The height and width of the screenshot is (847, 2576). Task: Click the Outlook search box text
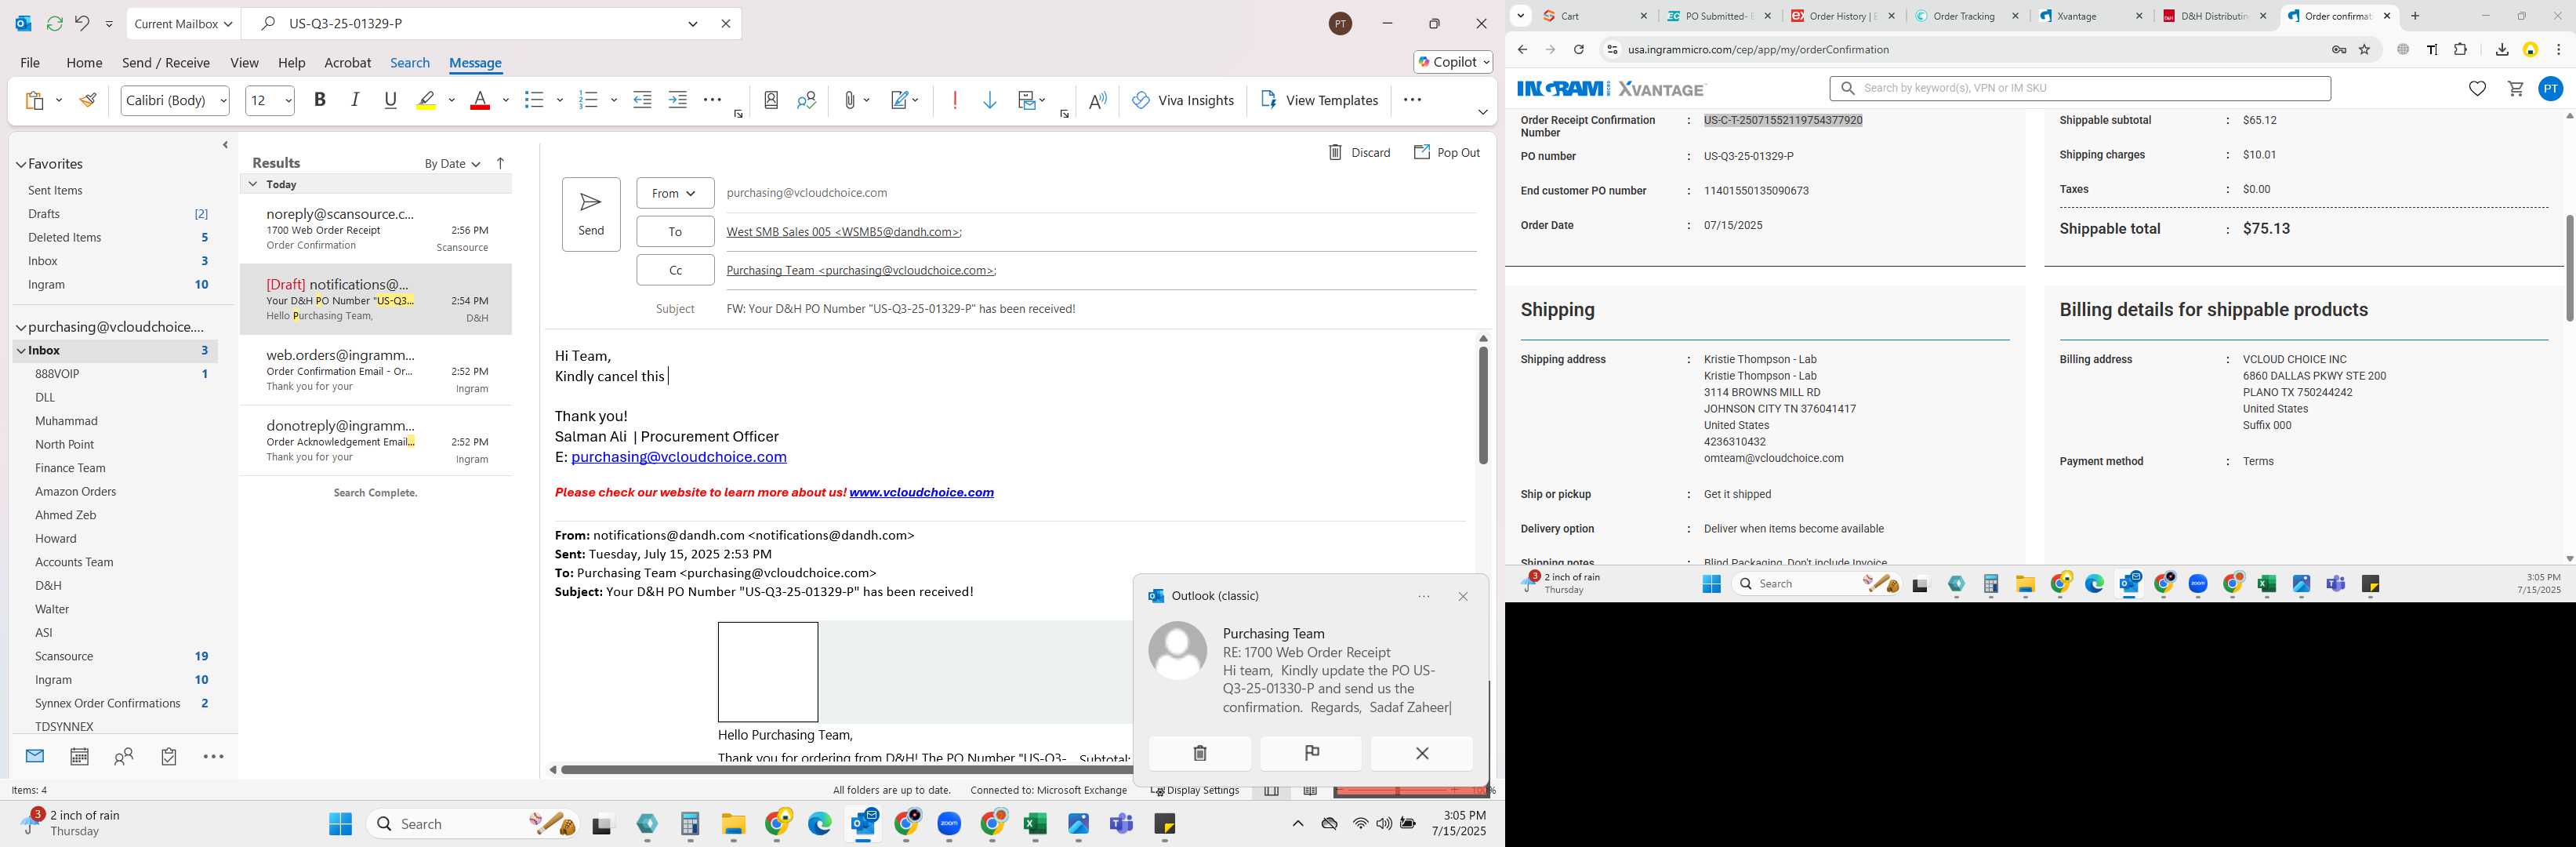(x=346, y=23)
